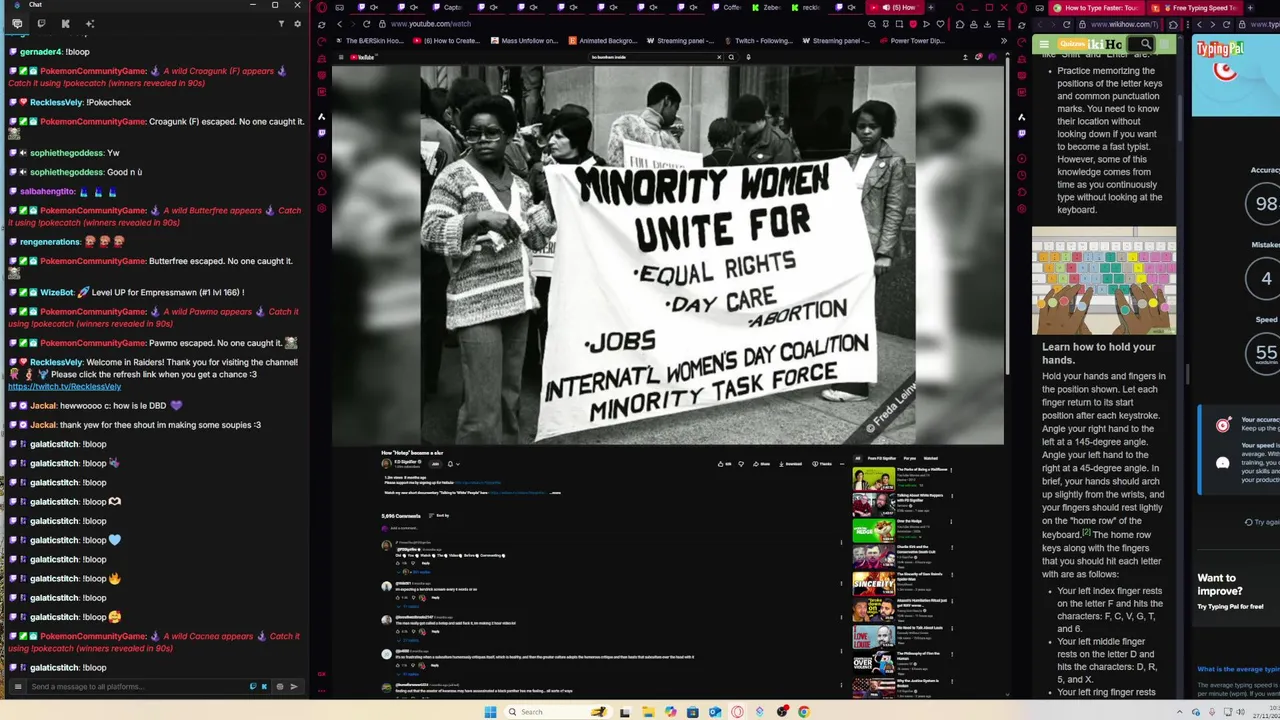Click the send message arrow in Chat
Screen dimensions: 1280x720
[x=293, y=687]
